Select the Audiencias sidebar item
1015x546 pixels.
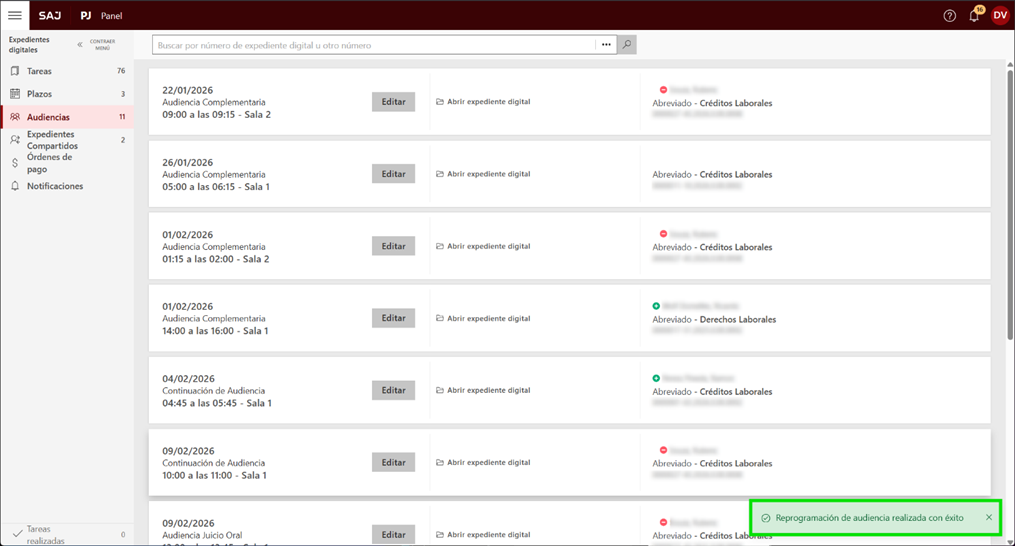tap(48, 117)
